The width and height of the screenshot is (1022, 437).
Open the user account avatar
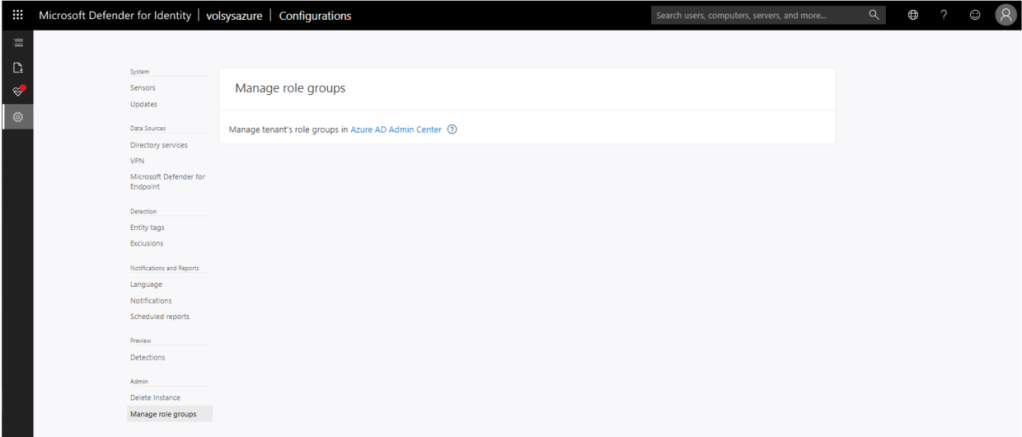click(x=1005, y=15)
